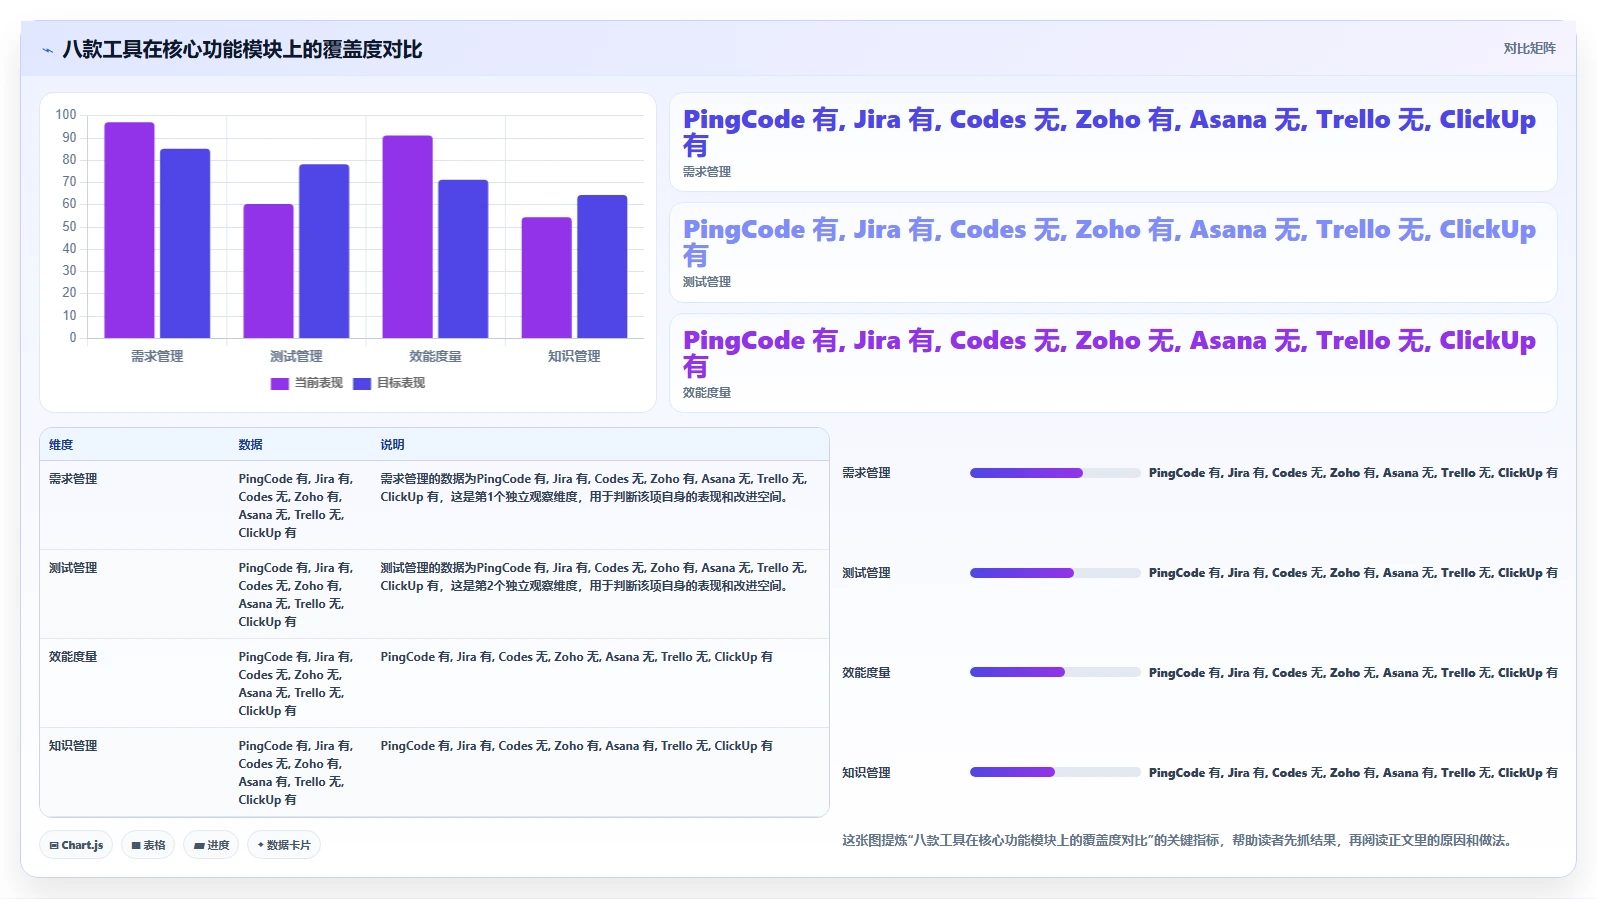Click the 数据卡片 tag chip
Viewport: 1597px width, 899px height.
point(284,845)
